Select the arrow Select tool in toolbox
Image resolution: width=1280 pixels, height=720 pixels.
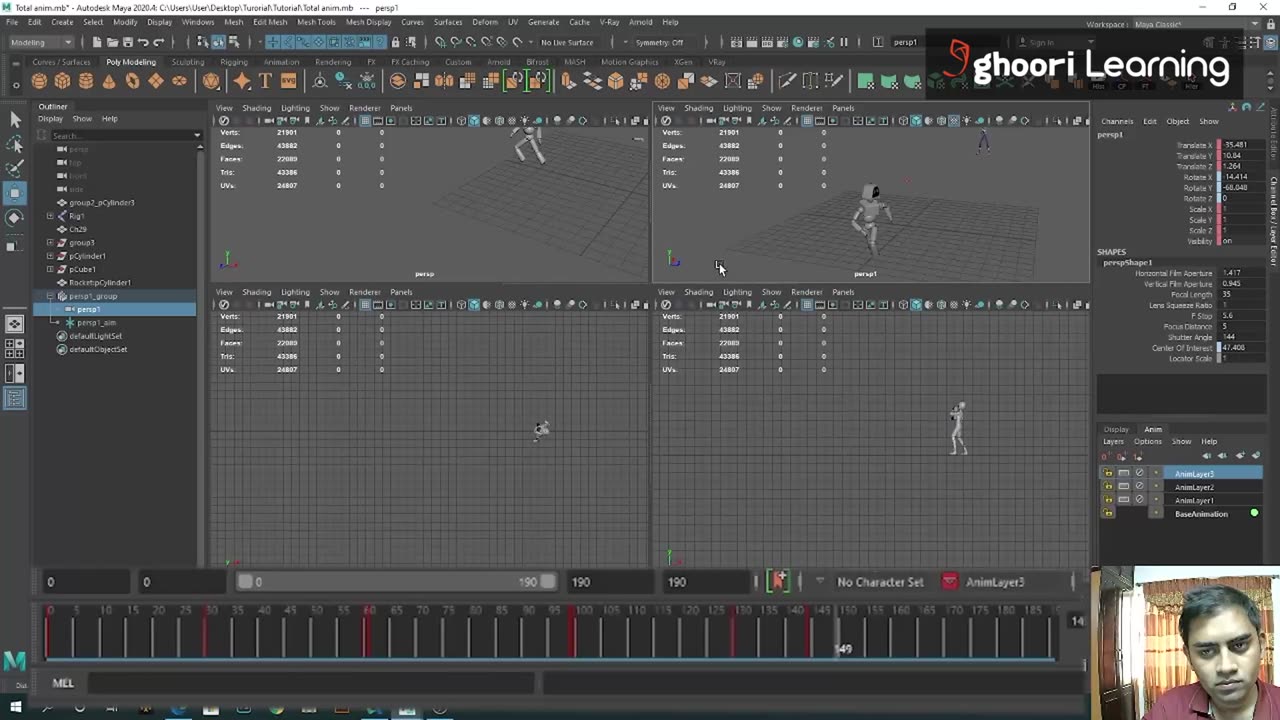pos(15,119)
